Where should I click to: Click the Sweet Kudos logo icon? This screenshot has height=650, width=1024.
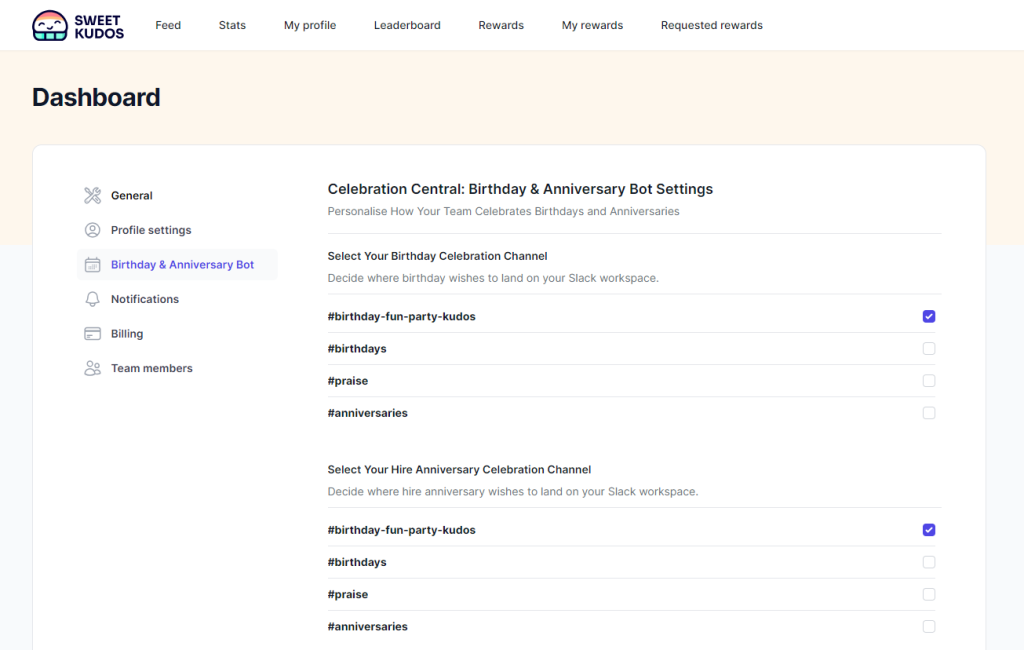pyautogui.click(x=49, y=26)
